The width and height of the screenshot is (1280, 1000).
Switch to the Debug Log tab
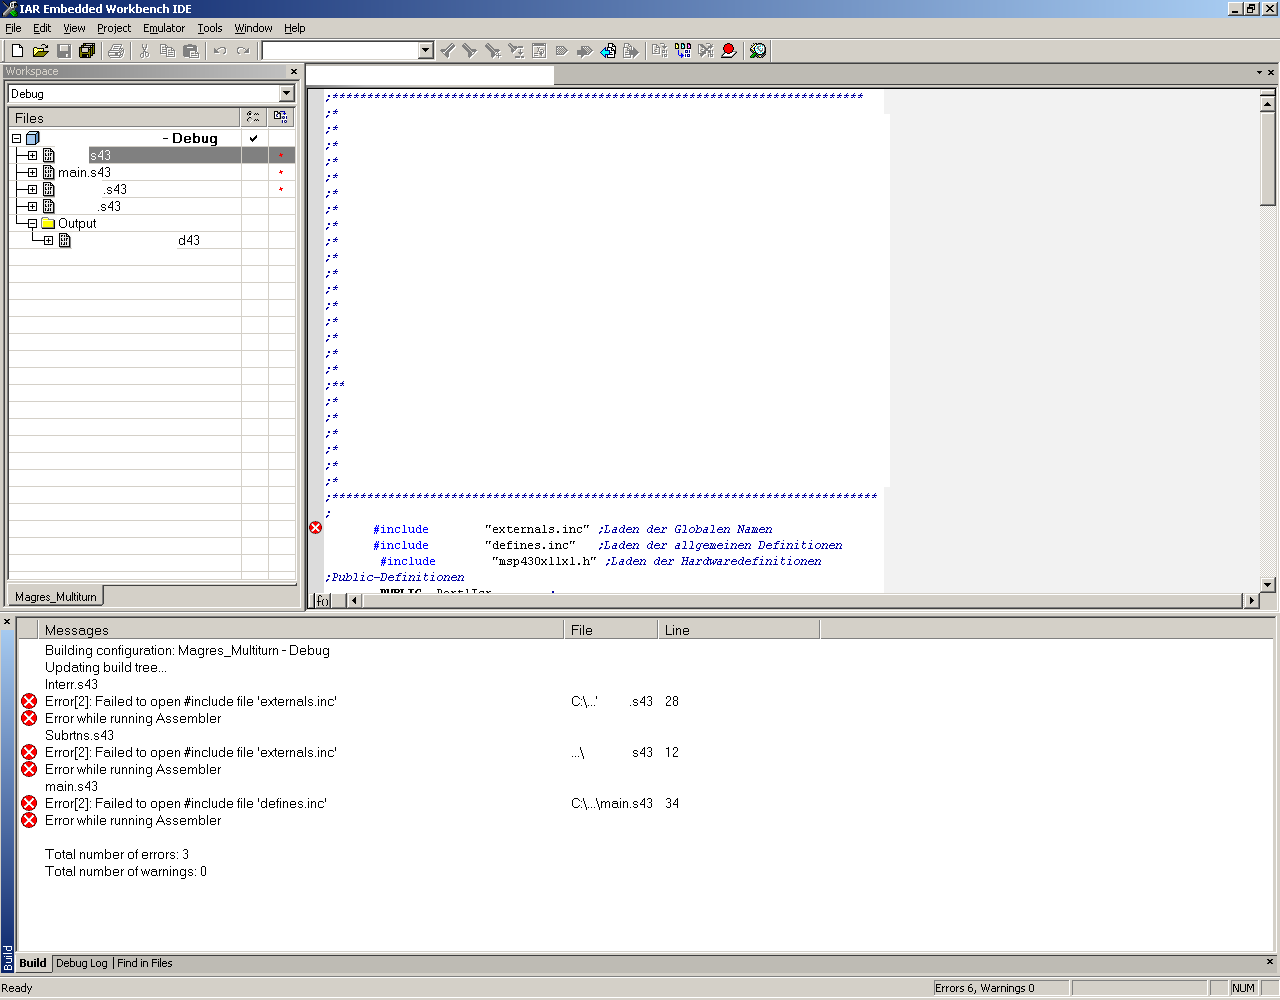click(x=81, y=963)
